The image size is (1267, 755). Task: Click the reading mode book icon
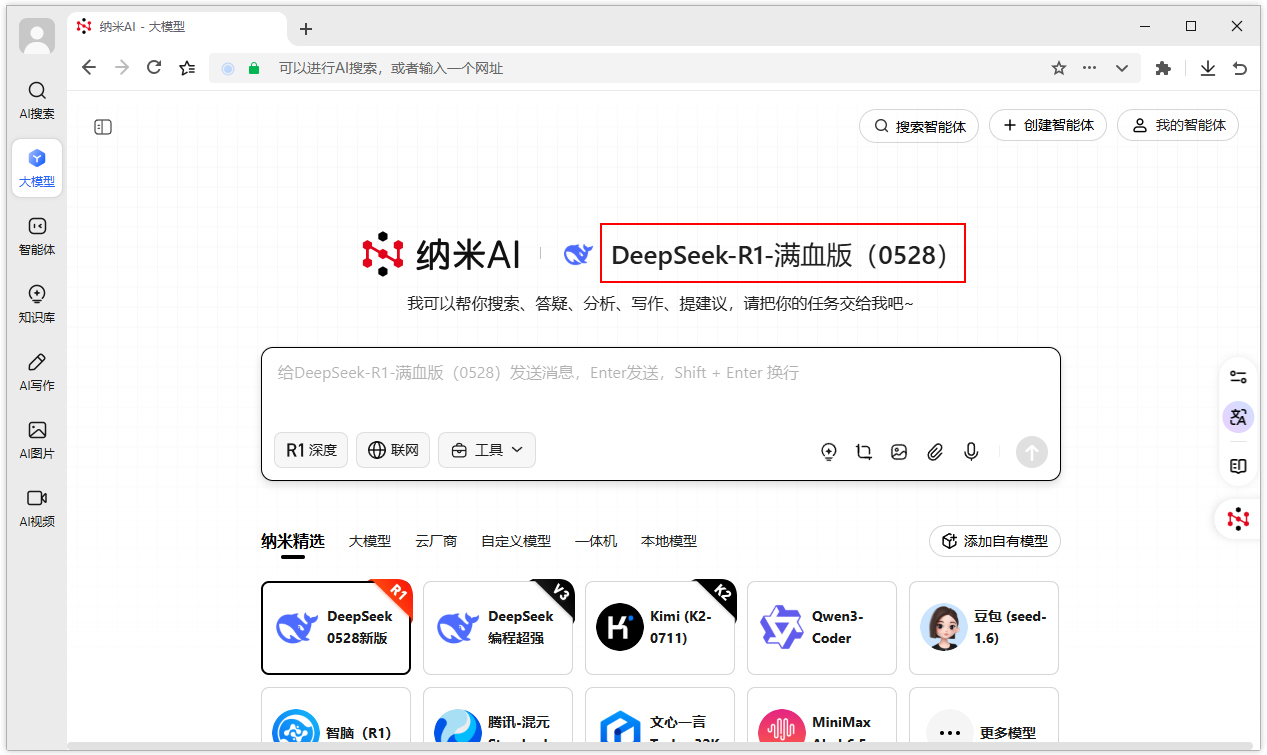coord(1238,465)
